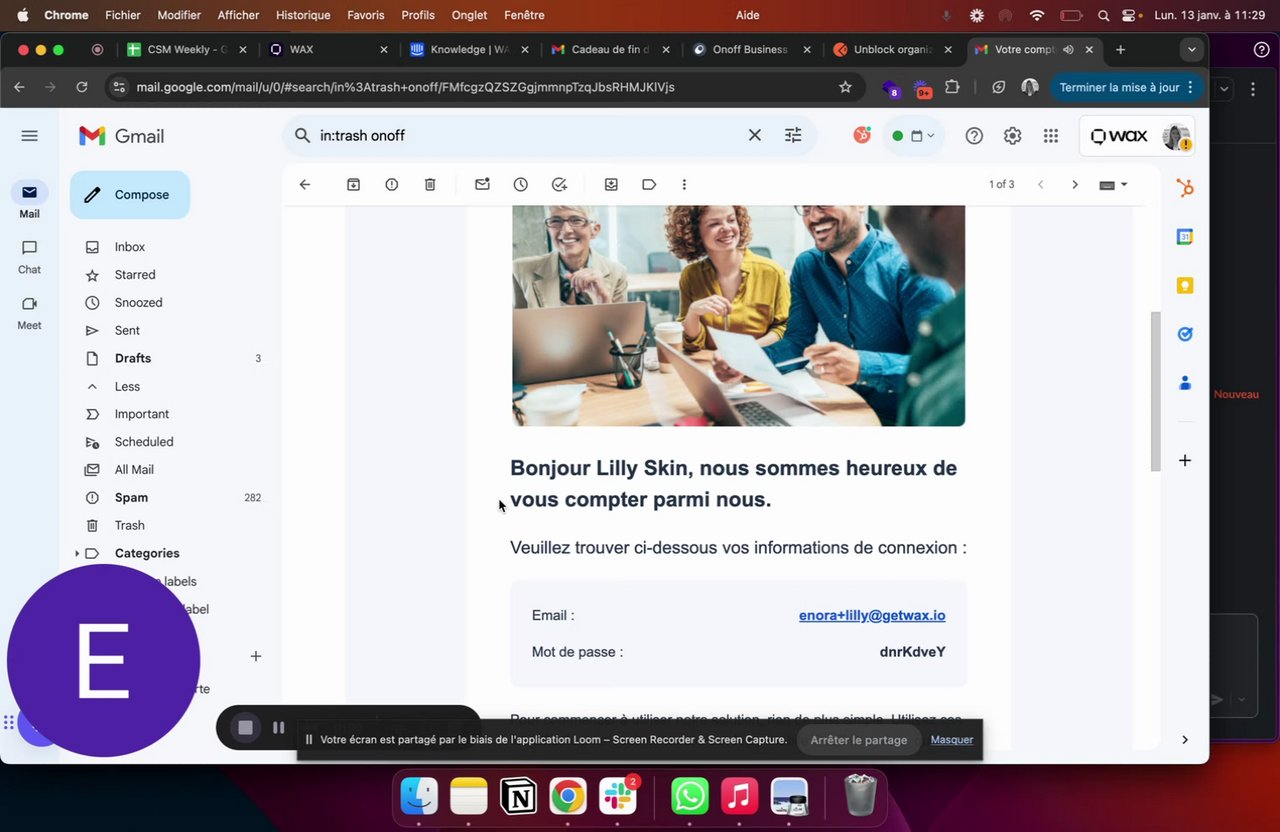Open Contacts in the side panel

1185,382
